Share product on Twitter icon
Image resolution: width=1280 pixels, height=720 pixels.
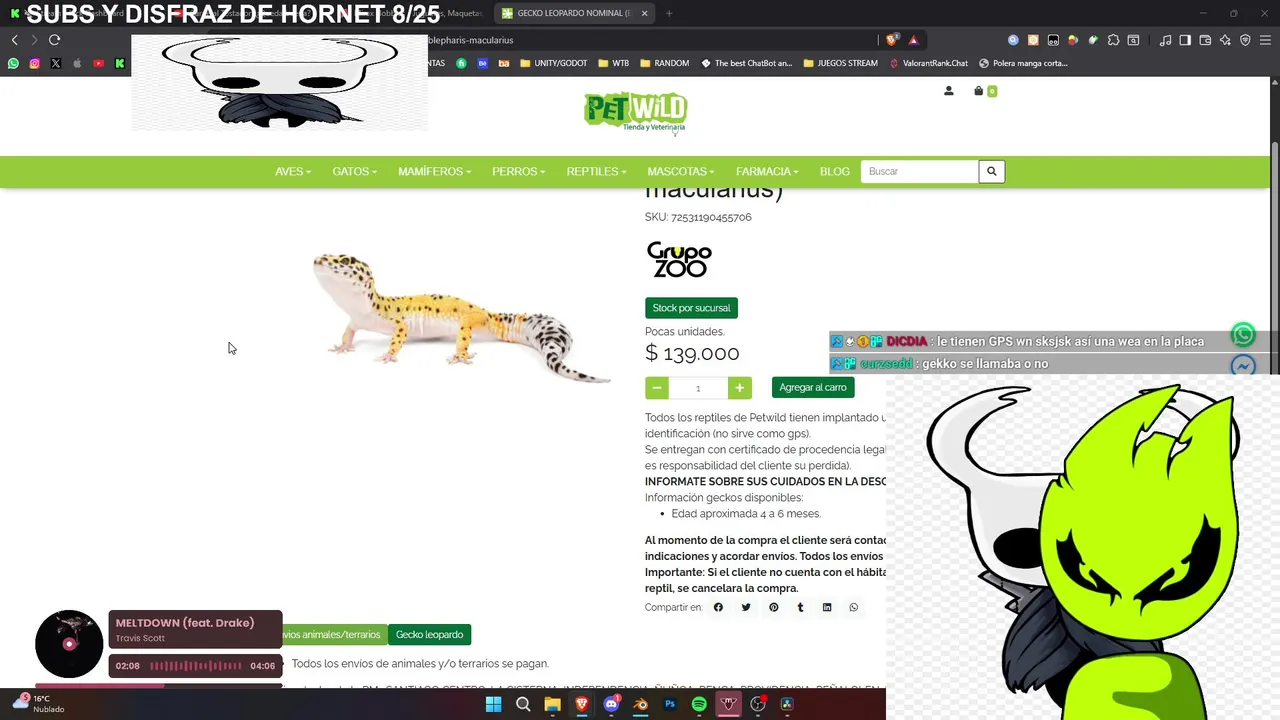tap(745, 607)
